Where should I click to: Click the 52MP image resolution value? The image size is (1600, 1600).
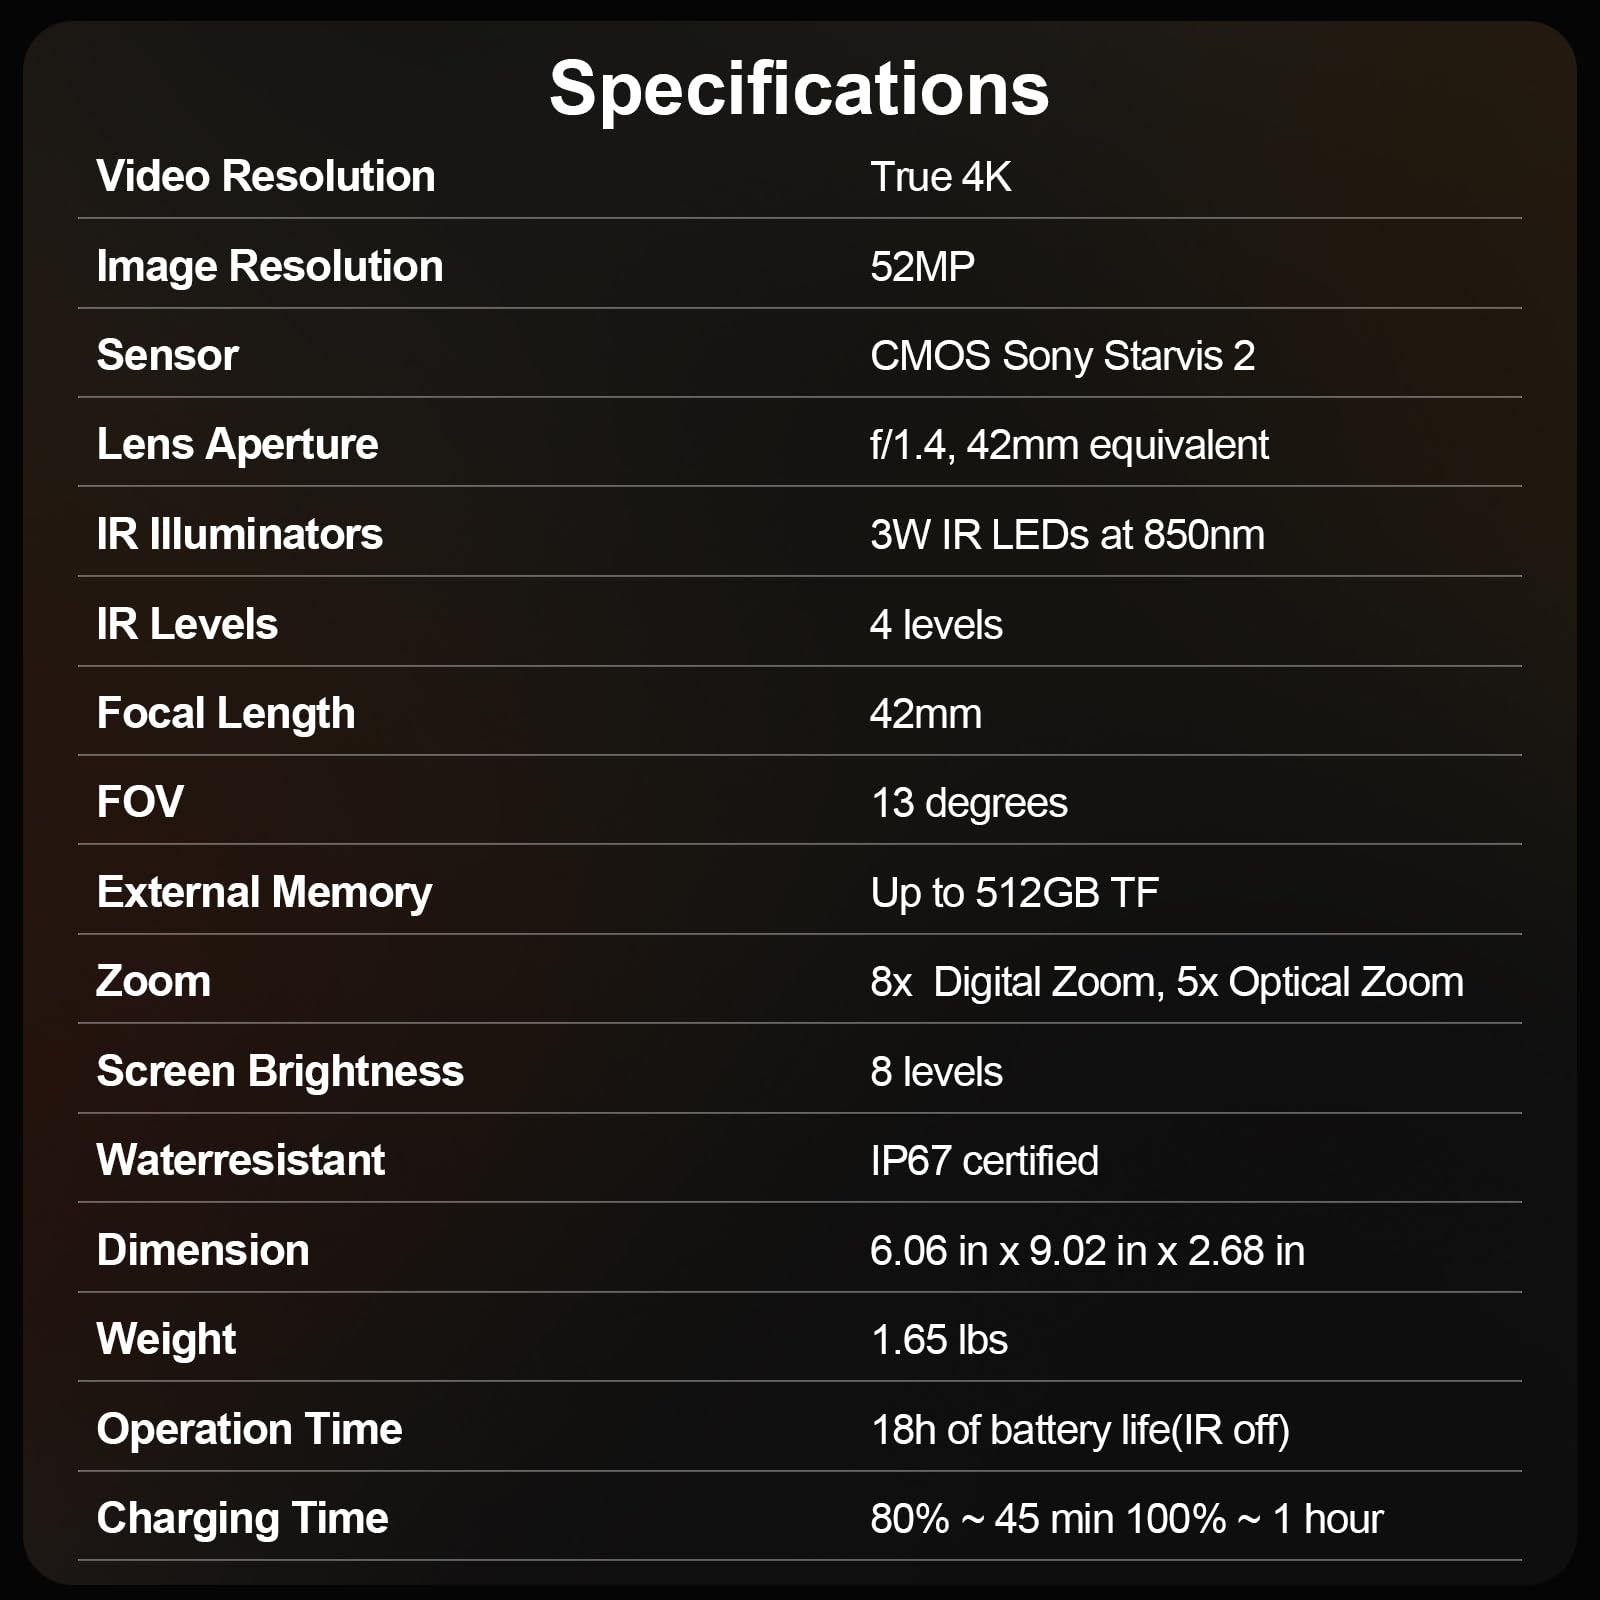[x=922, y=266]
